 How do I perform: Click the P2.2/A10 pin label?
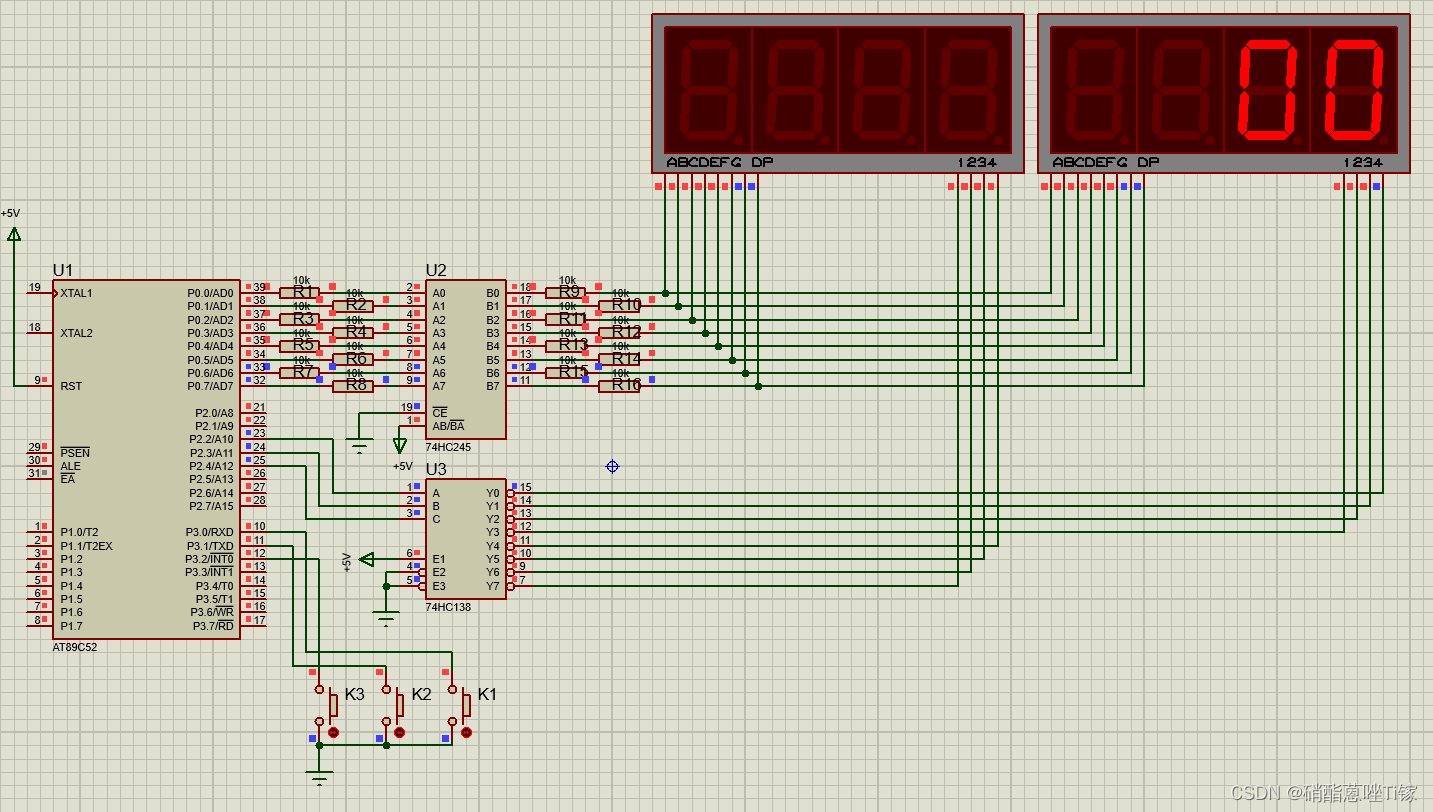tap(211, 439)
